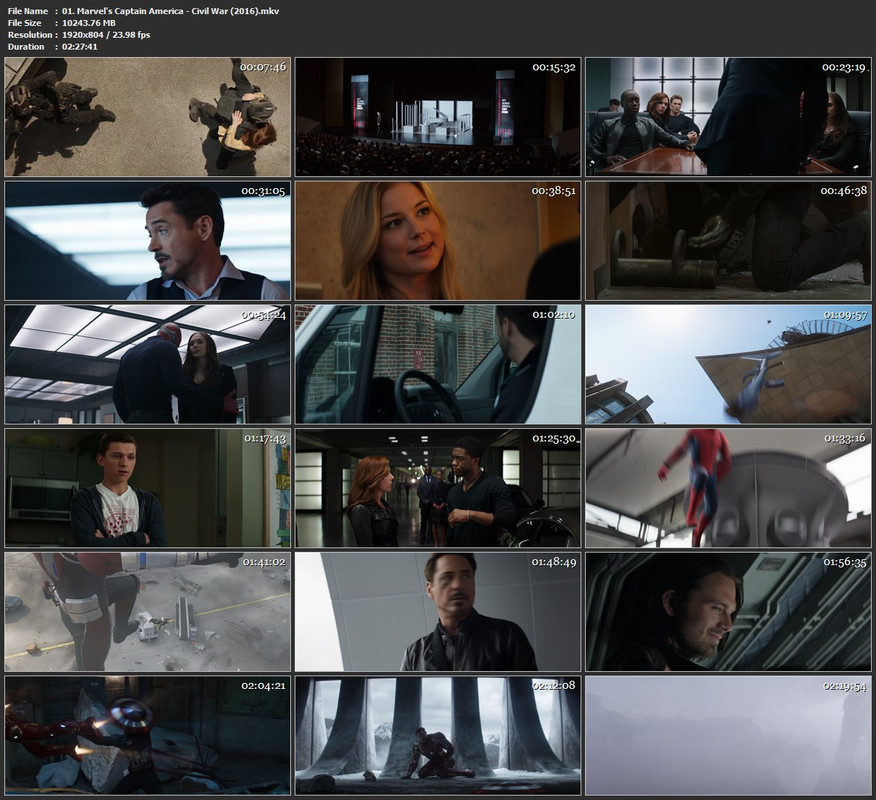876x800 pixels.
Task: Open the hallway conversation frame at 01:25:30
Action: (x=438, y=488)
